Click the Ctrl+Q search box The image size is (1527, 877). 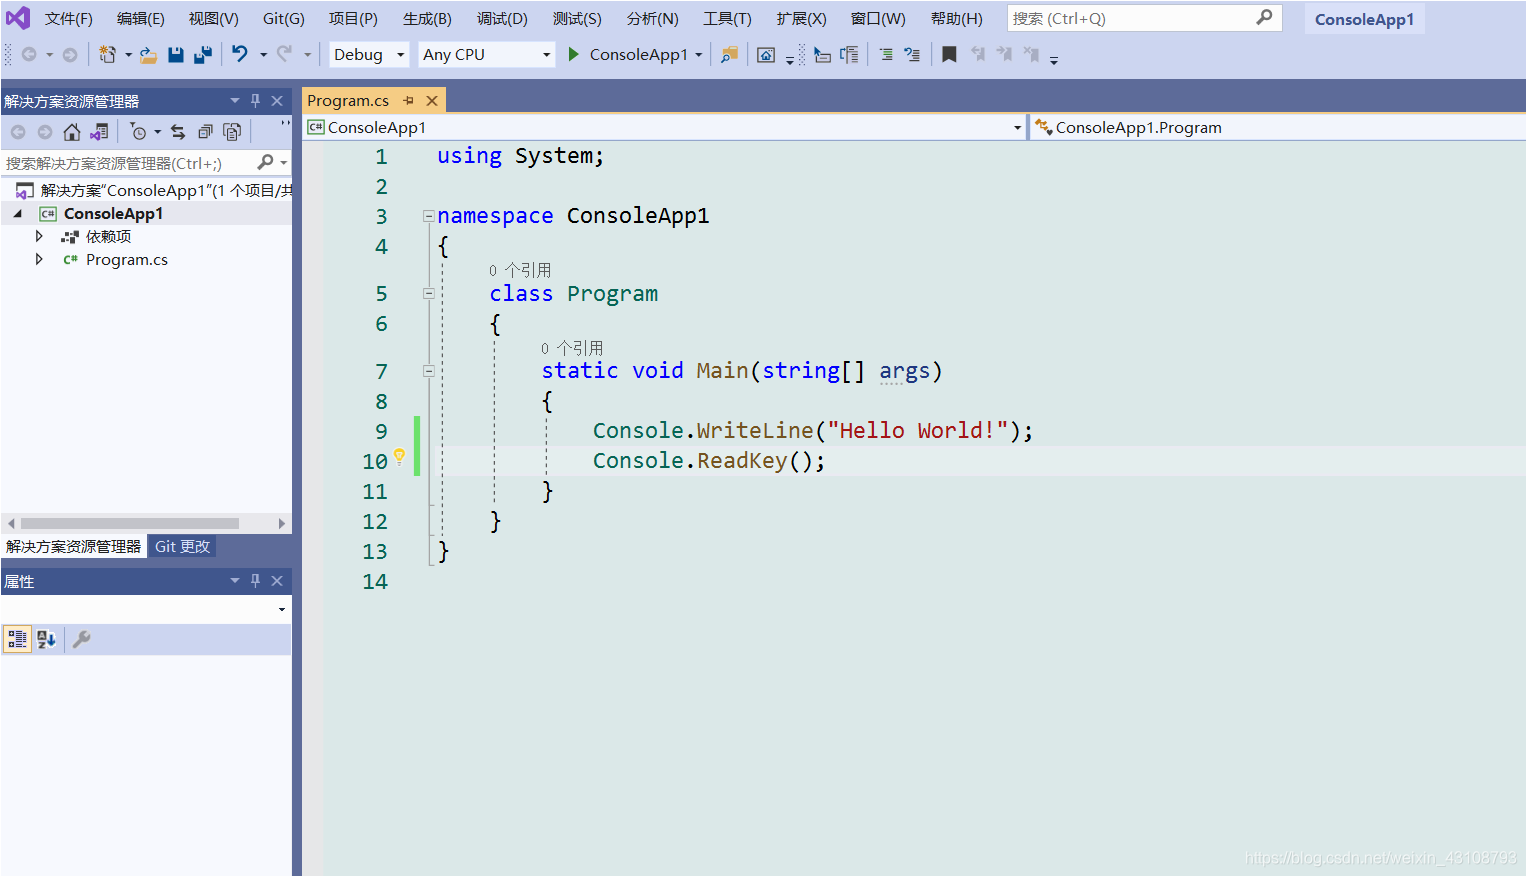[1144, 19]
